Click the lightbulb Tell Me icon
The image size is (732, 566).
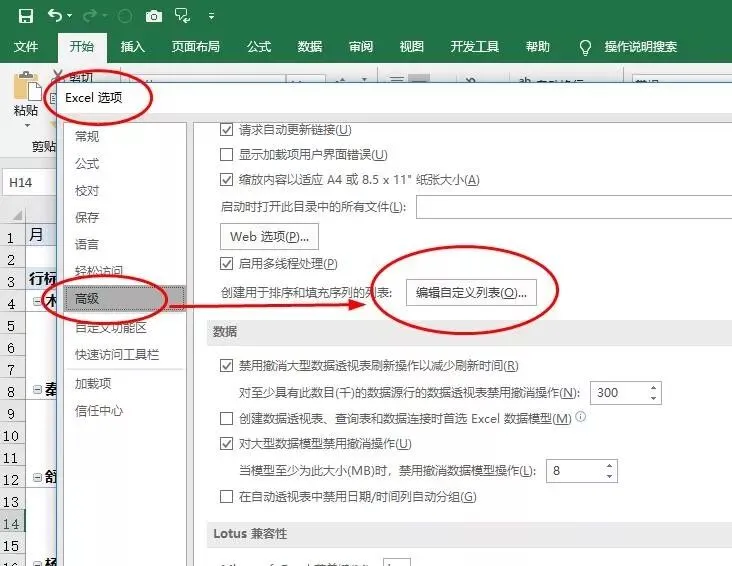click(x=585, y=47)
